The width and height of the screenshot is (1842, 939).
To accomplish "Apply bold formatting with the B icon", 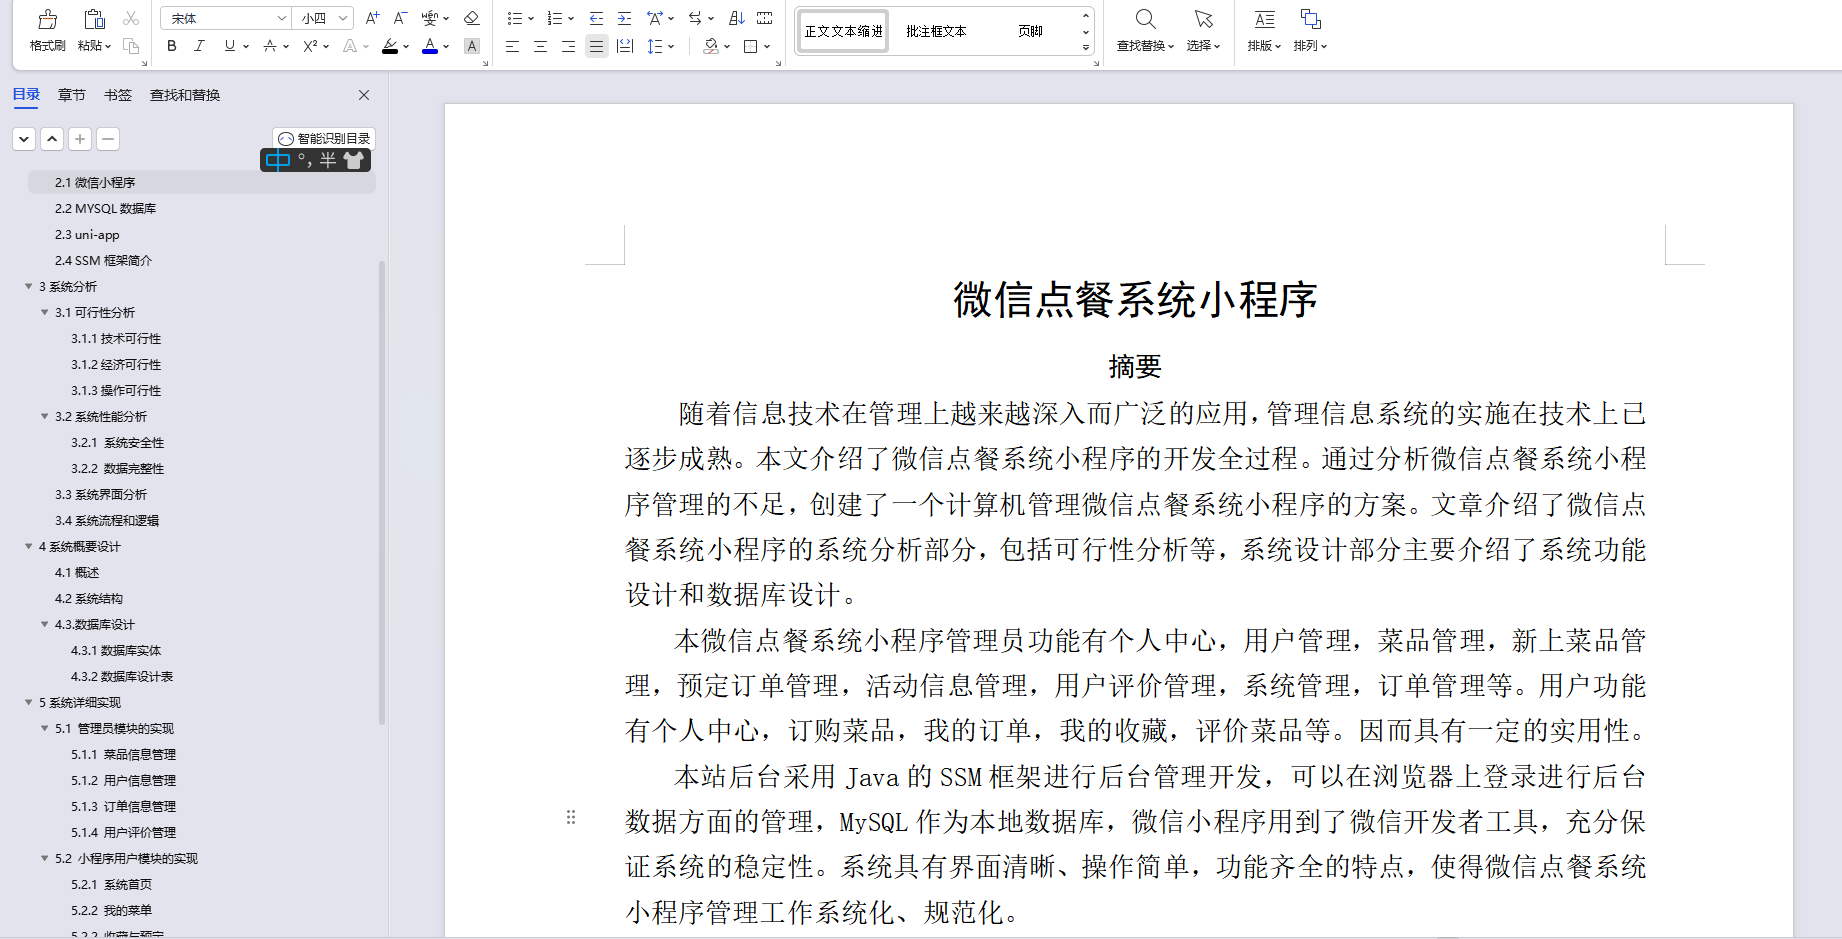I will 171,46.
